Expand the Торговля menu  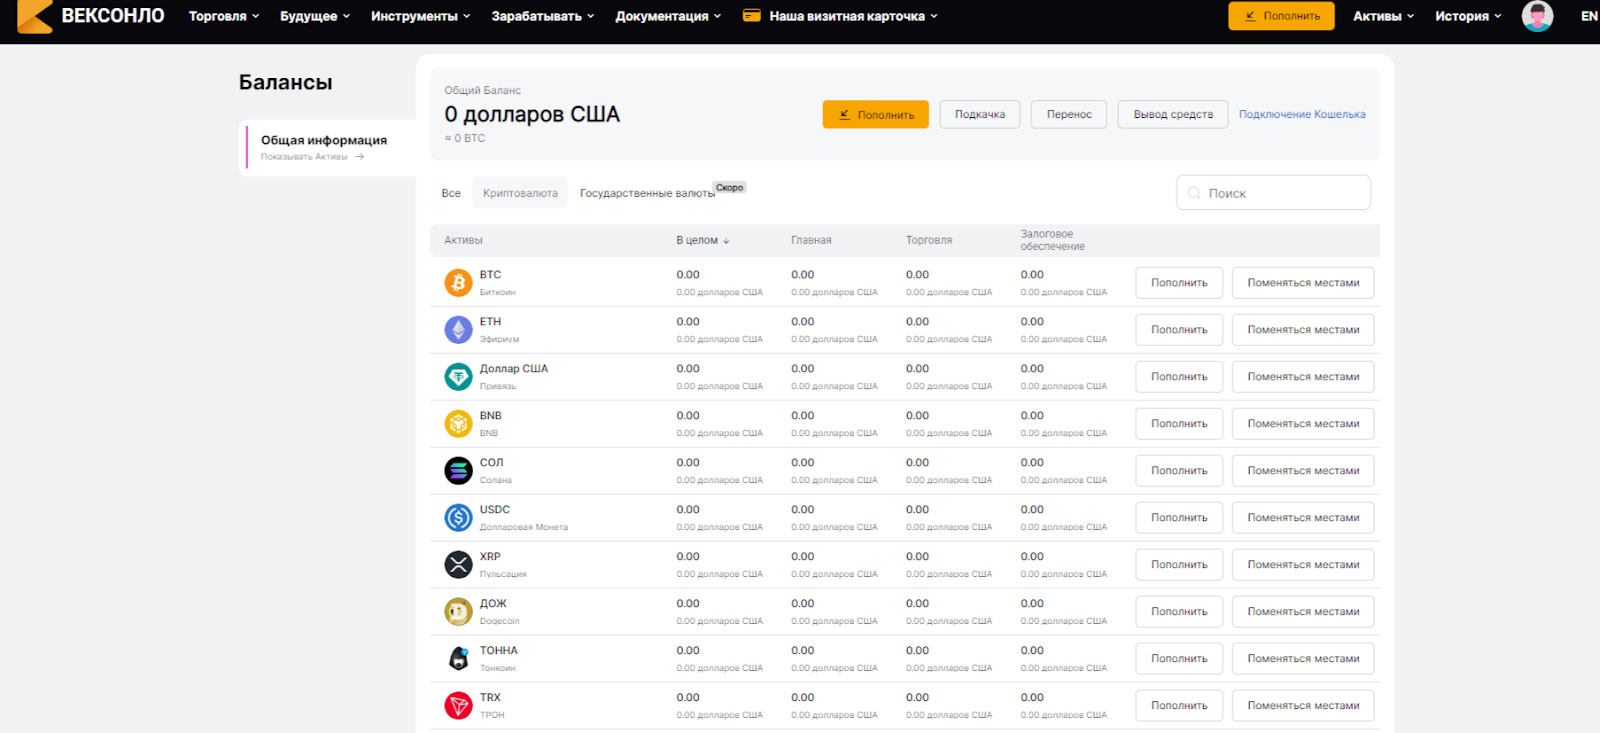[x=224, y=16]
